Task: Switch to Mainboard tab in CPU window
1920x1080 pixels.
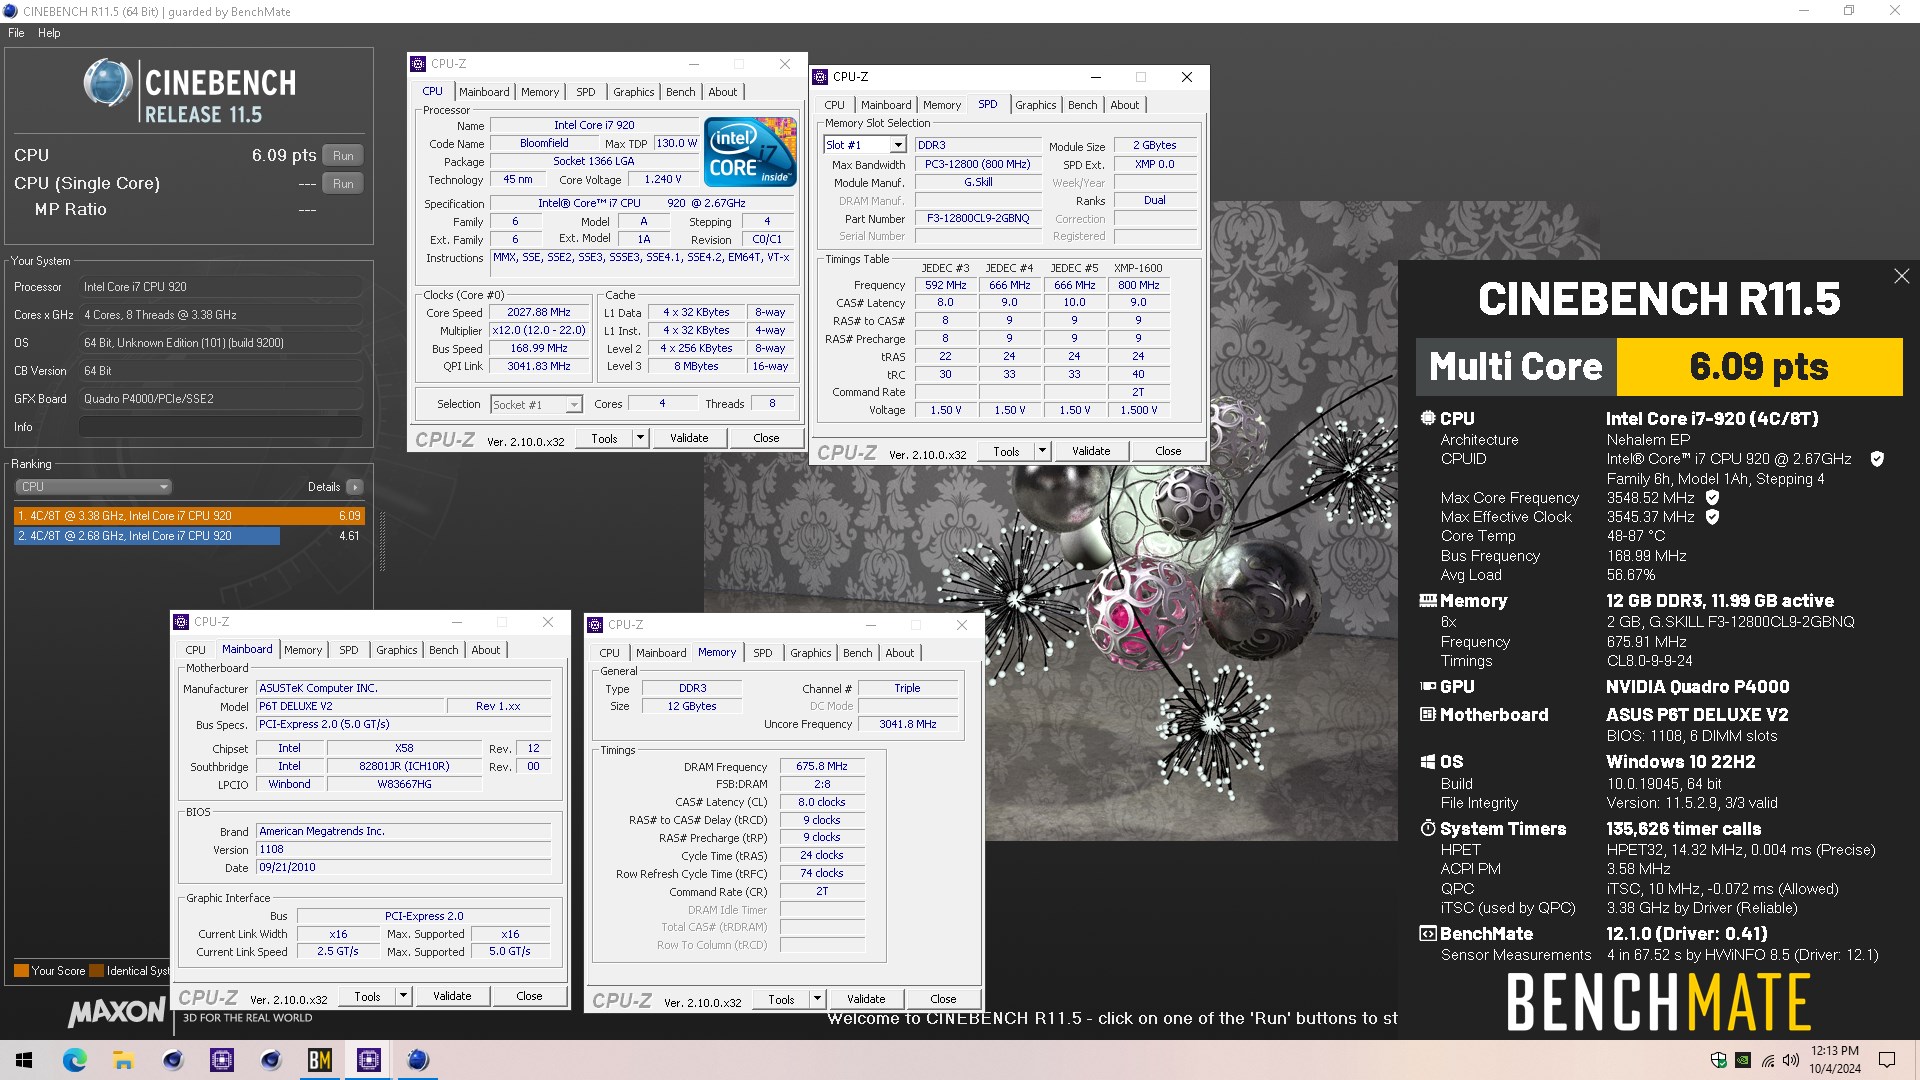Action: pos(484,92)
